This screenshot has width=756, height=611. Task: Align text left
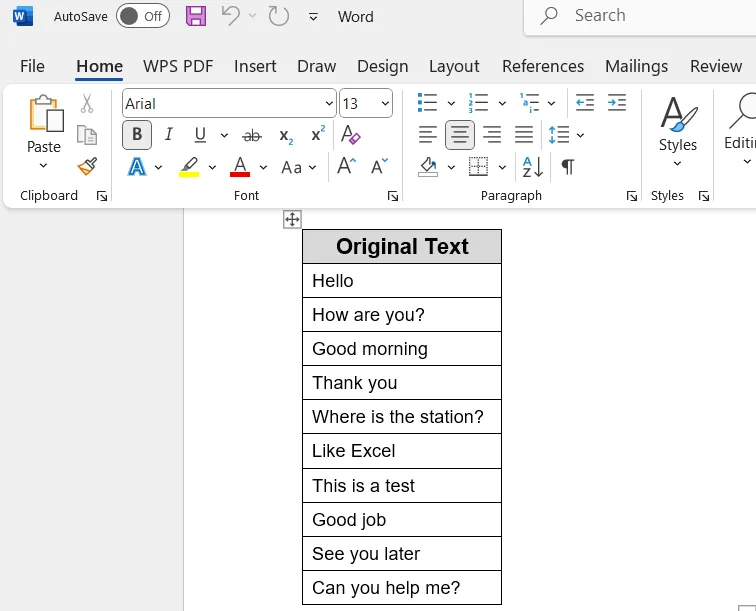coord(427,135)
